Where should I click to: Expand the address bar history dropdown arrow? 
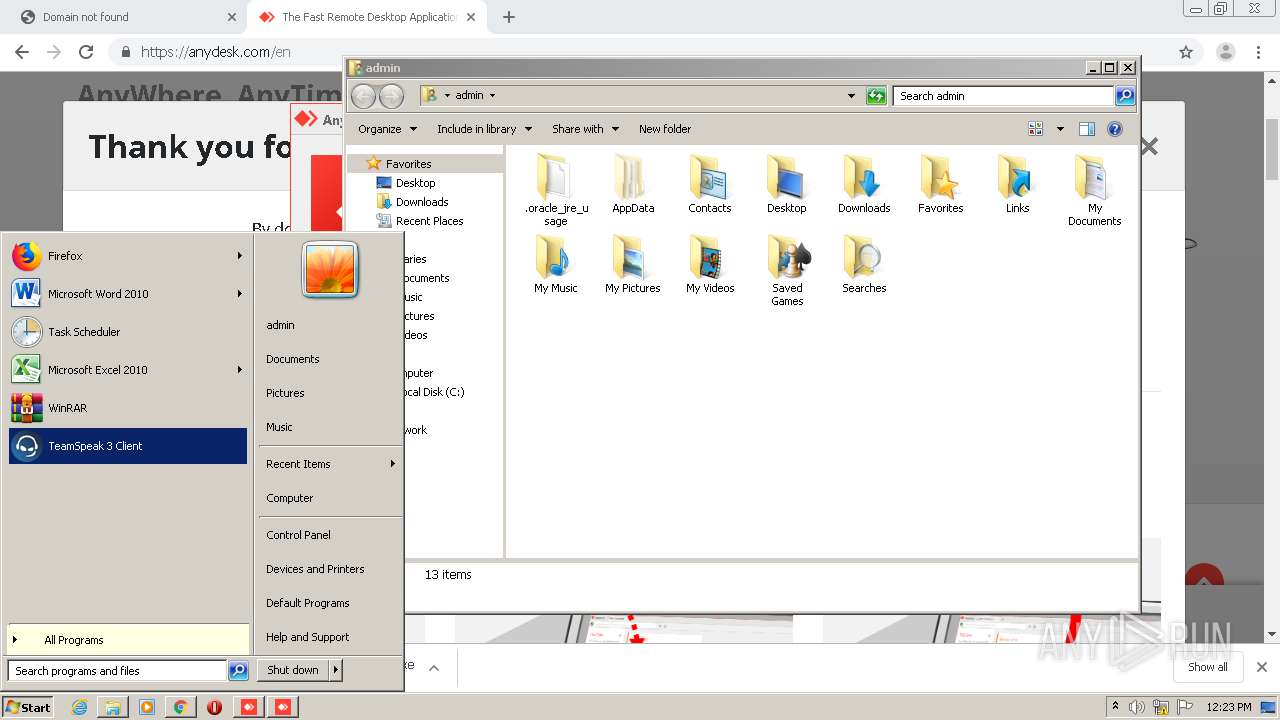(851, 96)
